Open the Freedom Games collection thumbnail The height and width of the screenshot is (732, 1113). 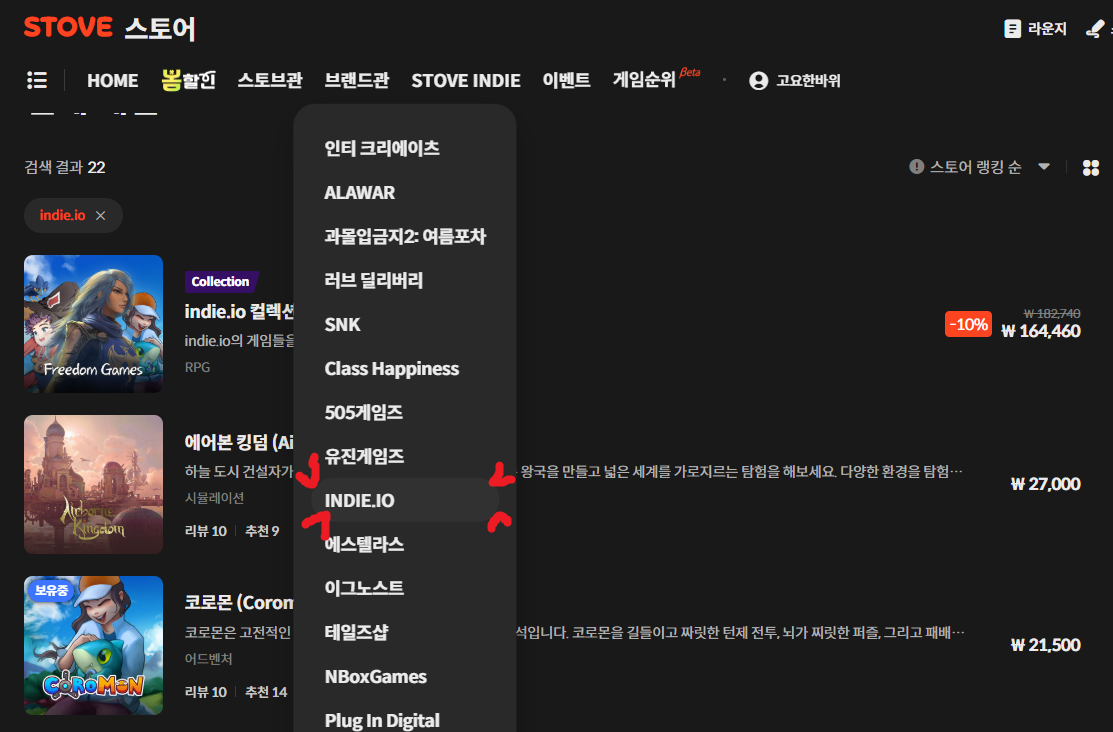pyautogui.click(x=94, y=324)
